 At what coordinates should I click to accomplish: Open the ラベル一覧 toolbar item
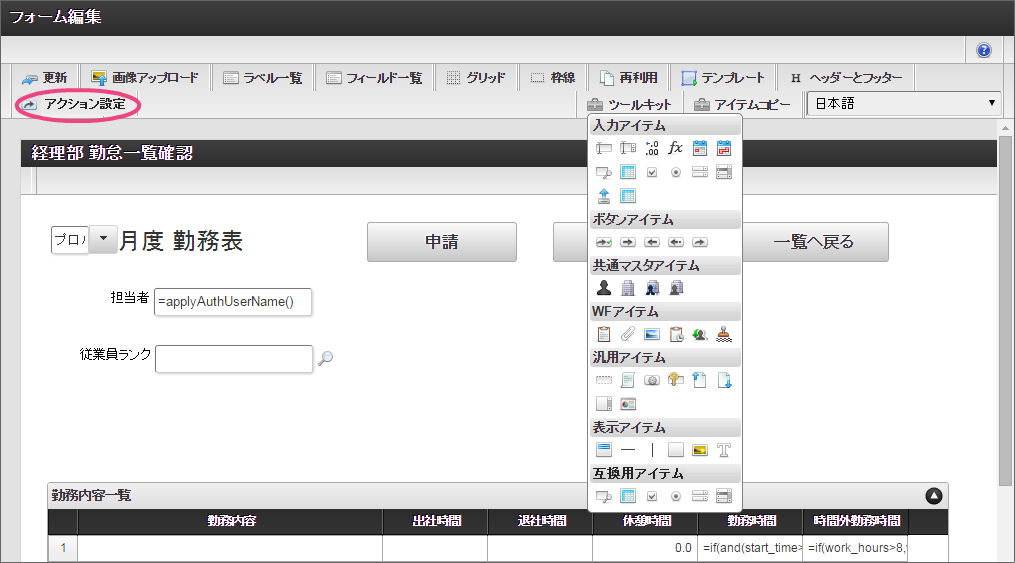(263, 78)
